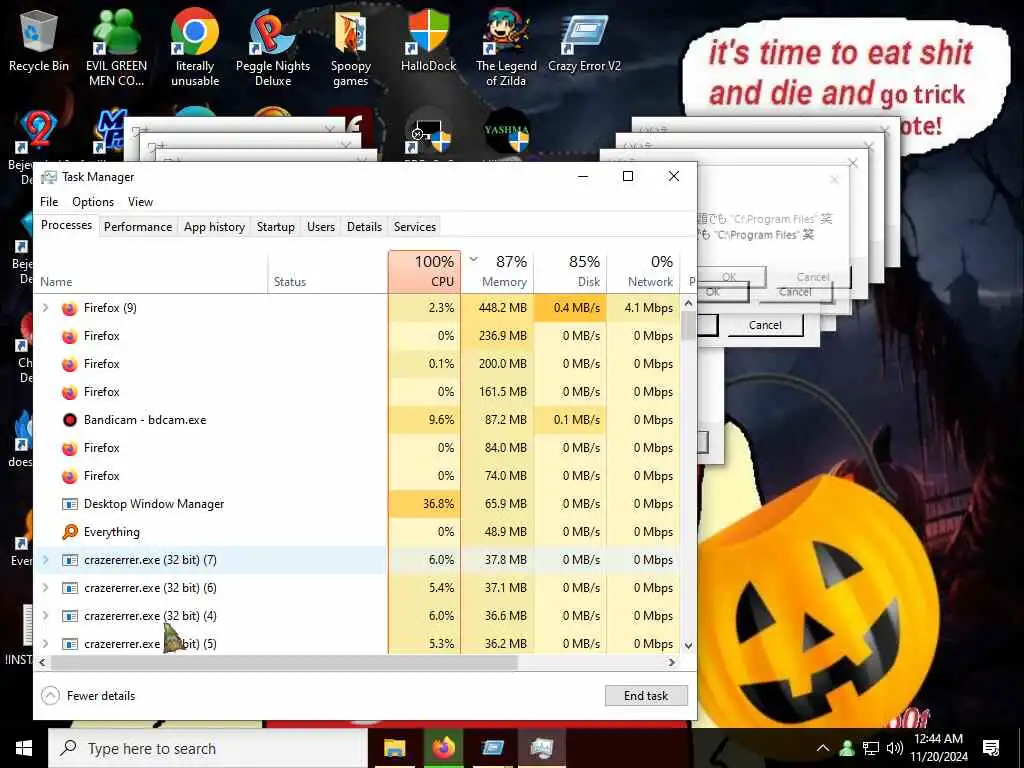This screenshot has height=768, width=1024.
Task: Sort processes by Memory column
Action: [x=498, y=271]
